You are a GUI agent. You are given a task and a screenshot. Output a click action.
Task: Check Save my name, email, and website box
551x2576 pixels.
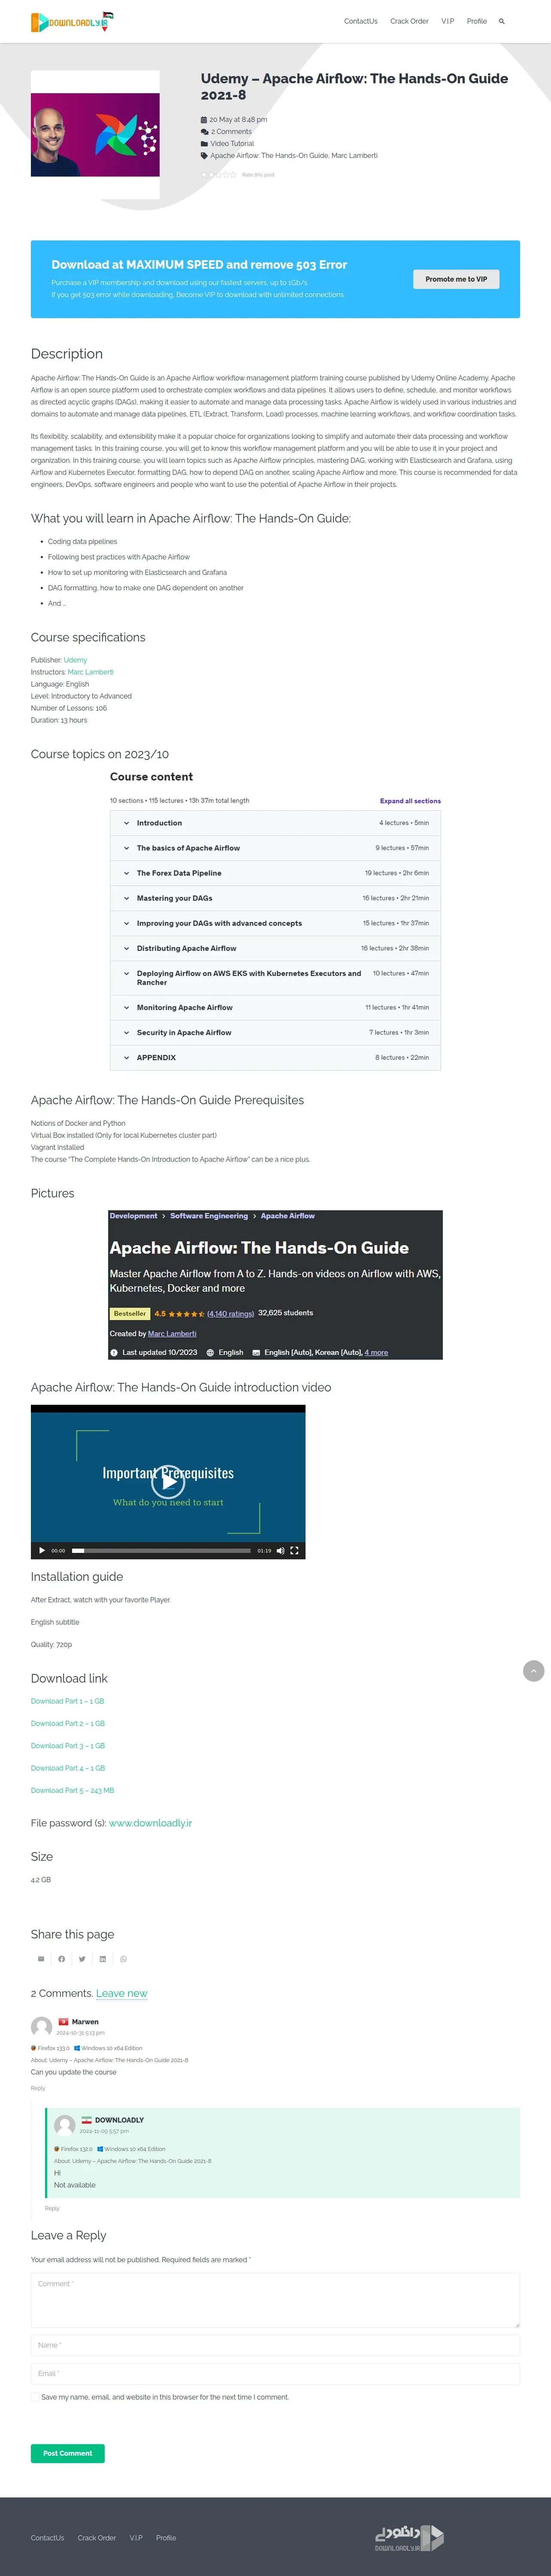[35, 2397]
